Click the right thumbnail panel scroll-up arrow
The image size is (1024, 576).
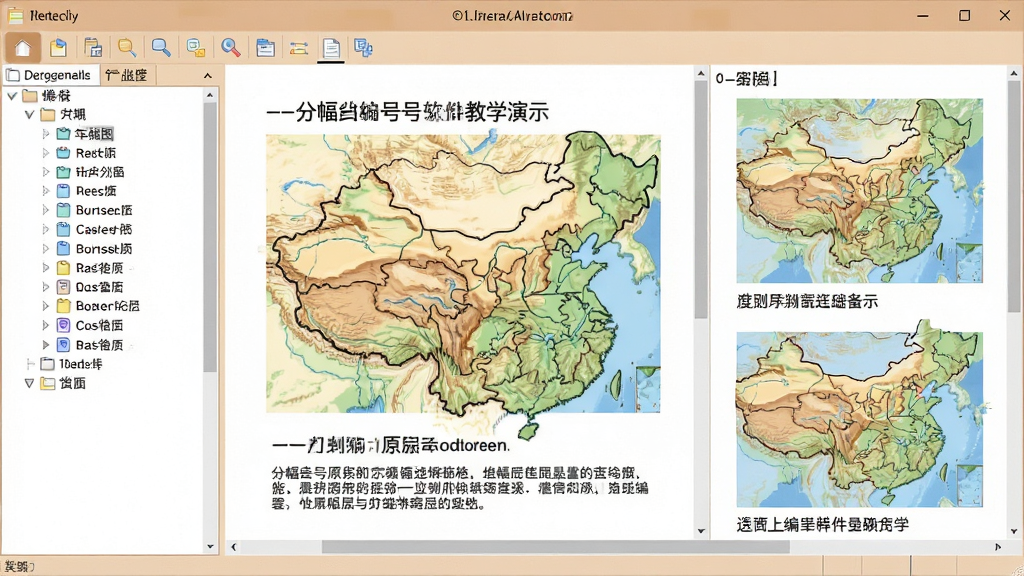[1014, 73]
